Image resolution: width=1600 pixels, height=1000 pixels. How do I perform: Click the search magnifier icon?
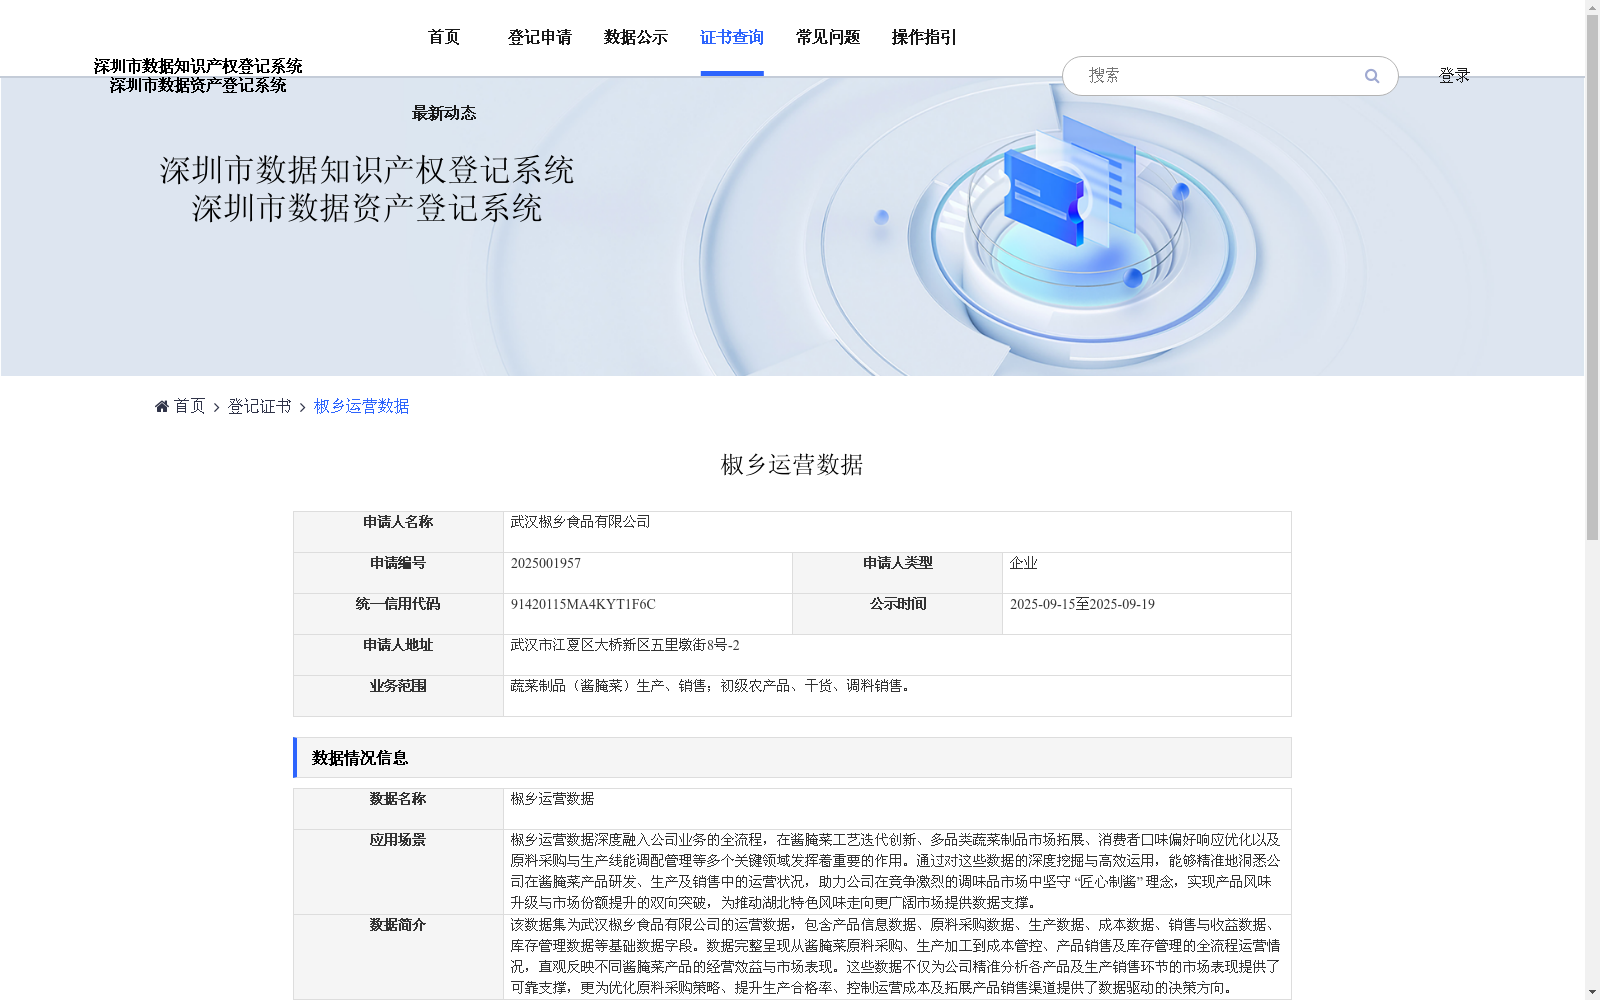click(1372, 76)
